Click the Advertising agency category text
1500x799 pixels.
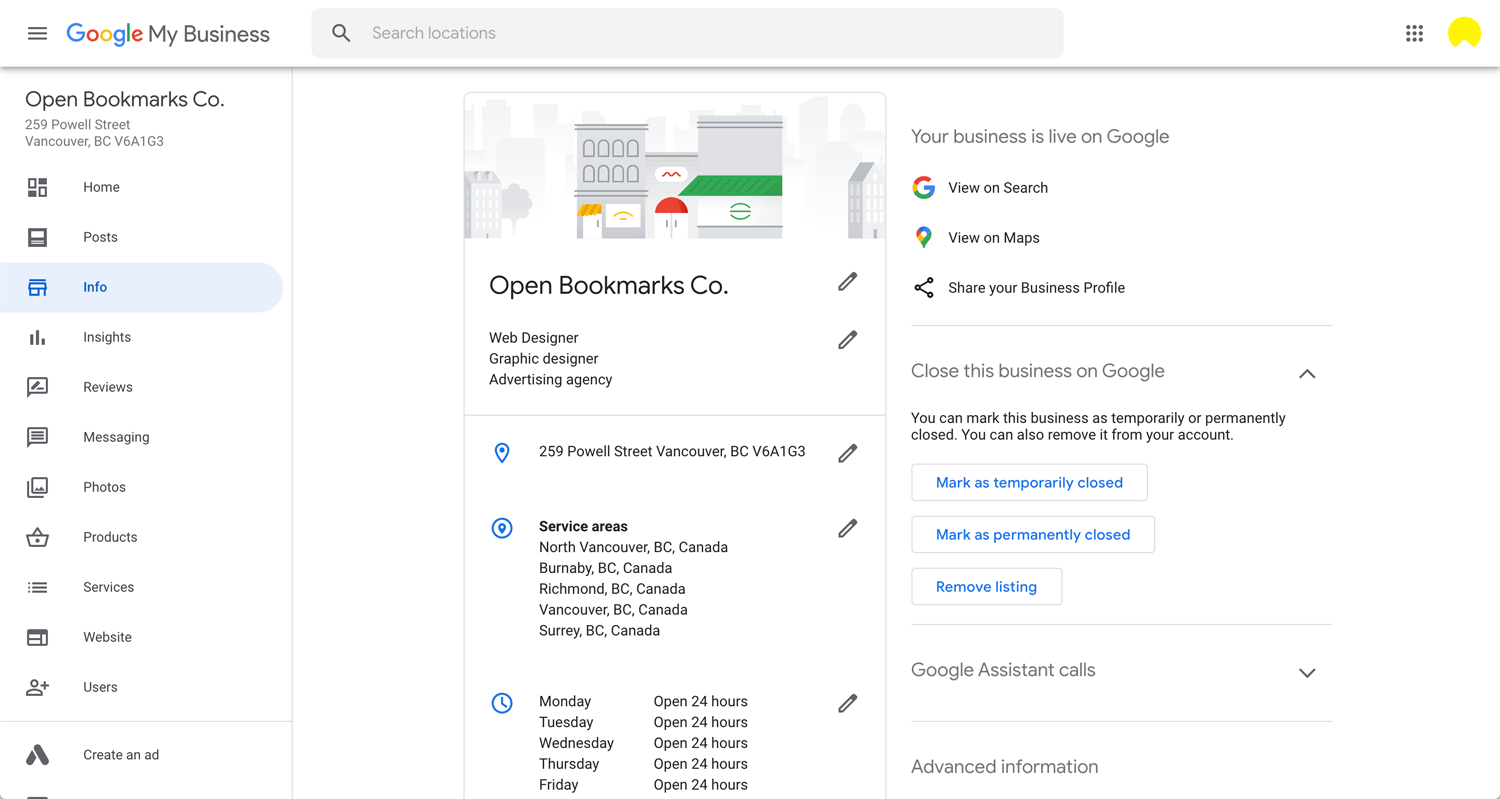point(551,380)
